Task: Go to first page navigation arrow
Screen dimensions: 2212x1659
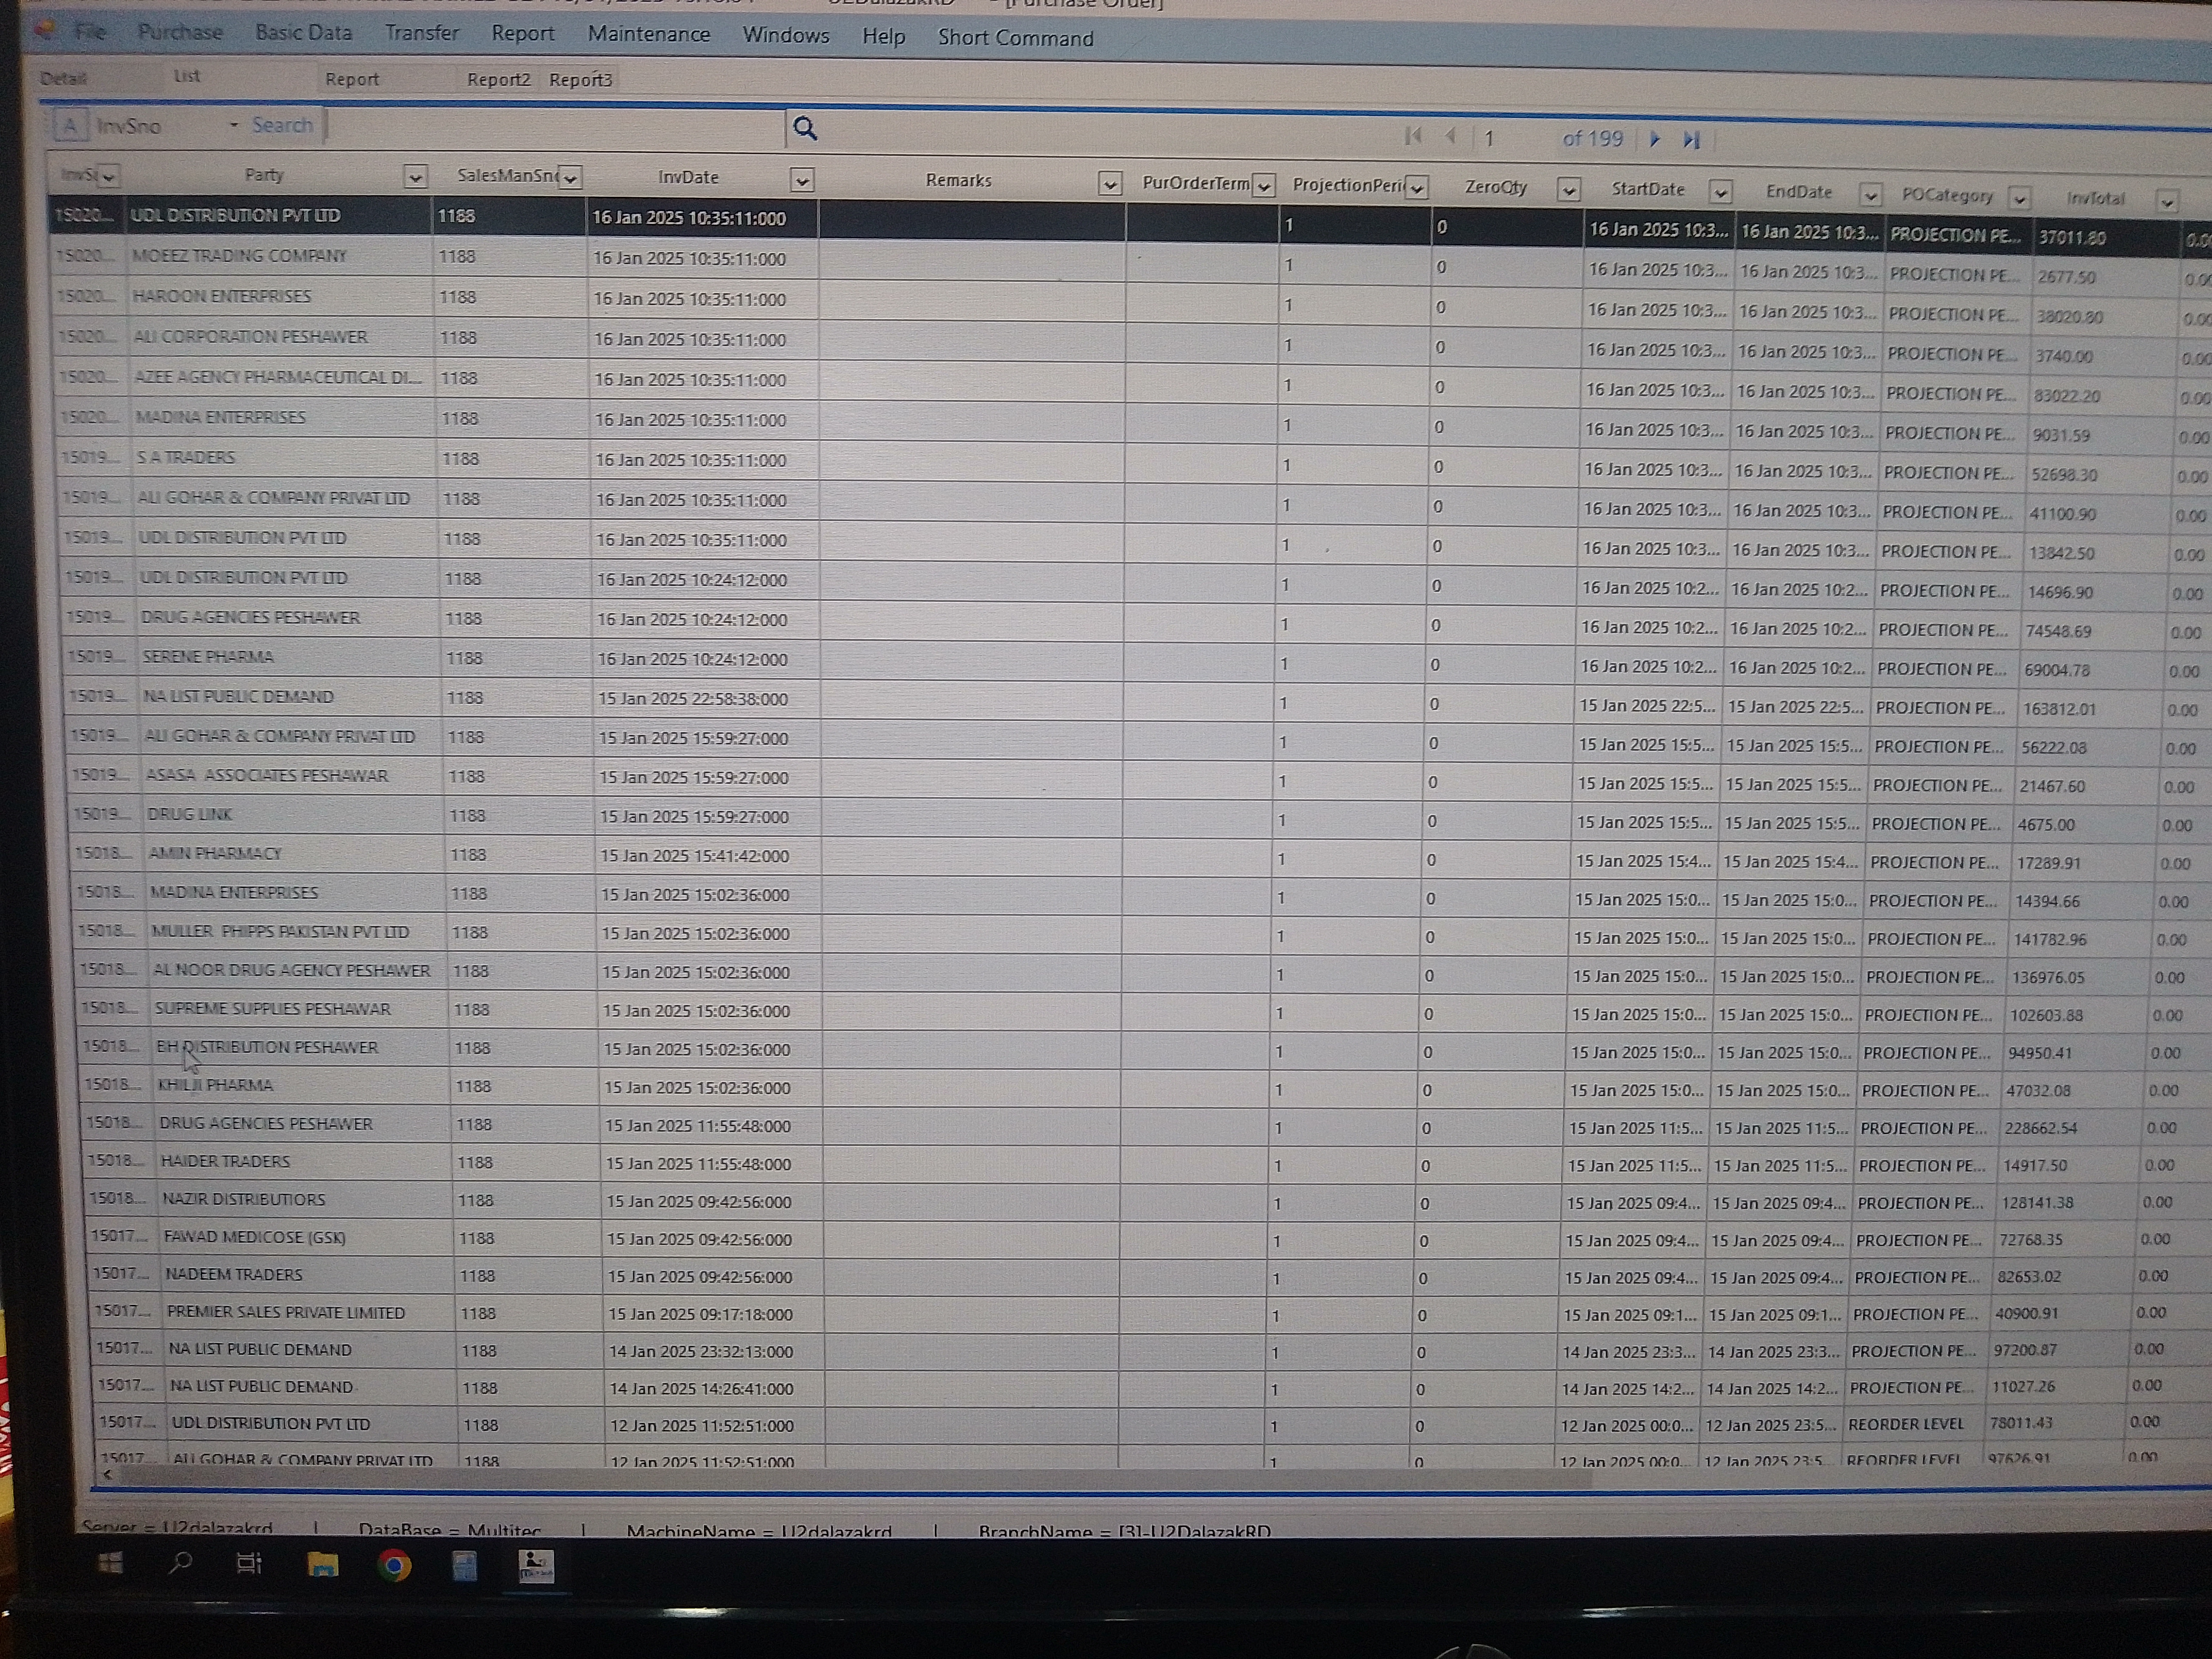Action: click(x=1413, y=136)
